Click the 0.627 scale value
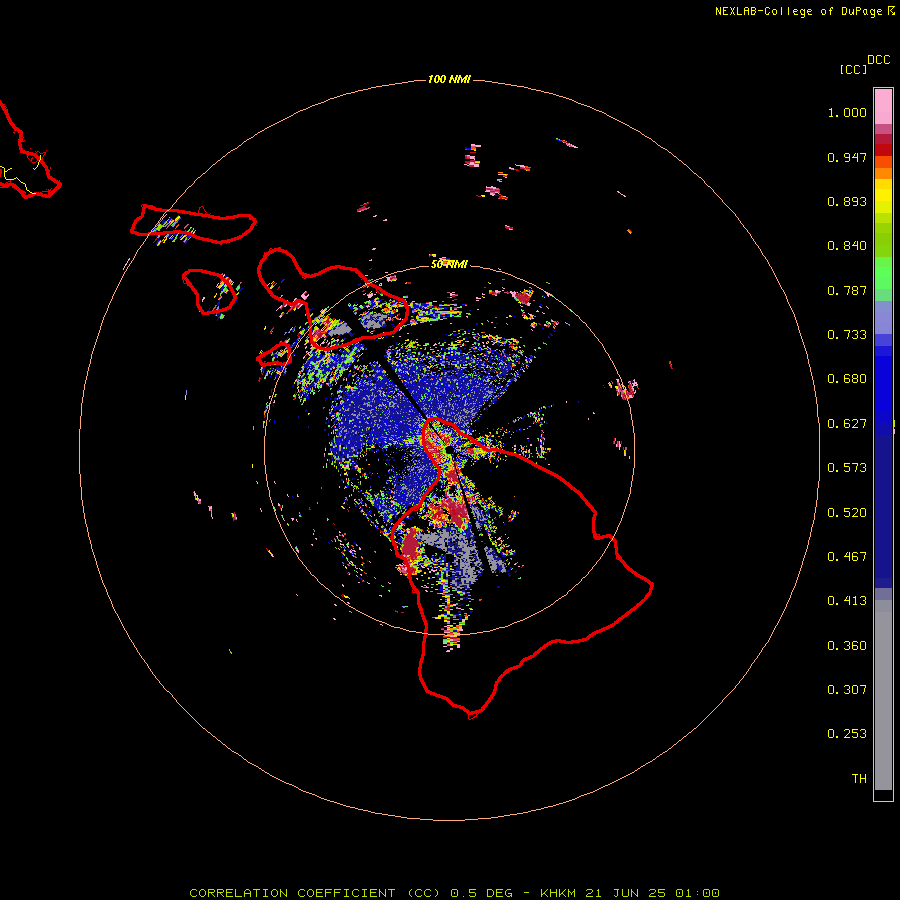The width and height of the screenshot is (900, 900). pos(847,424)
